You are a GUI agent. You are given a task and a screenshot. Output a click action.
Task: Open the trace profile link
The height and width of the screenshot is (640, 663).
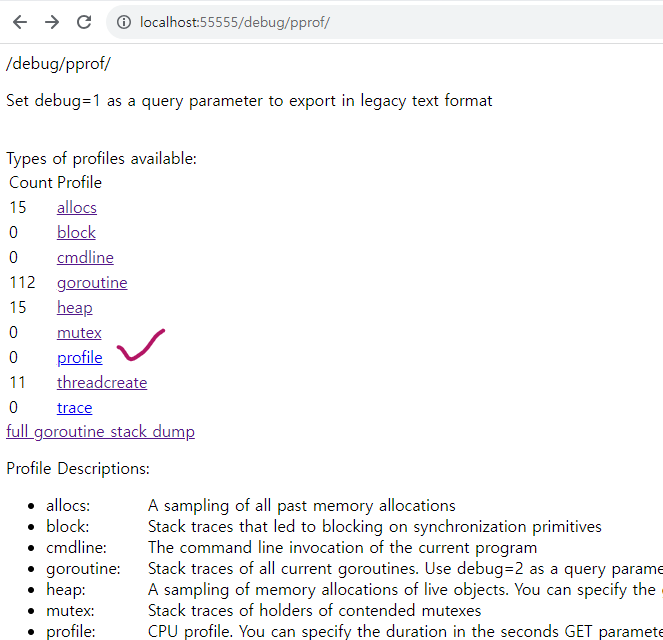(74, 408)
